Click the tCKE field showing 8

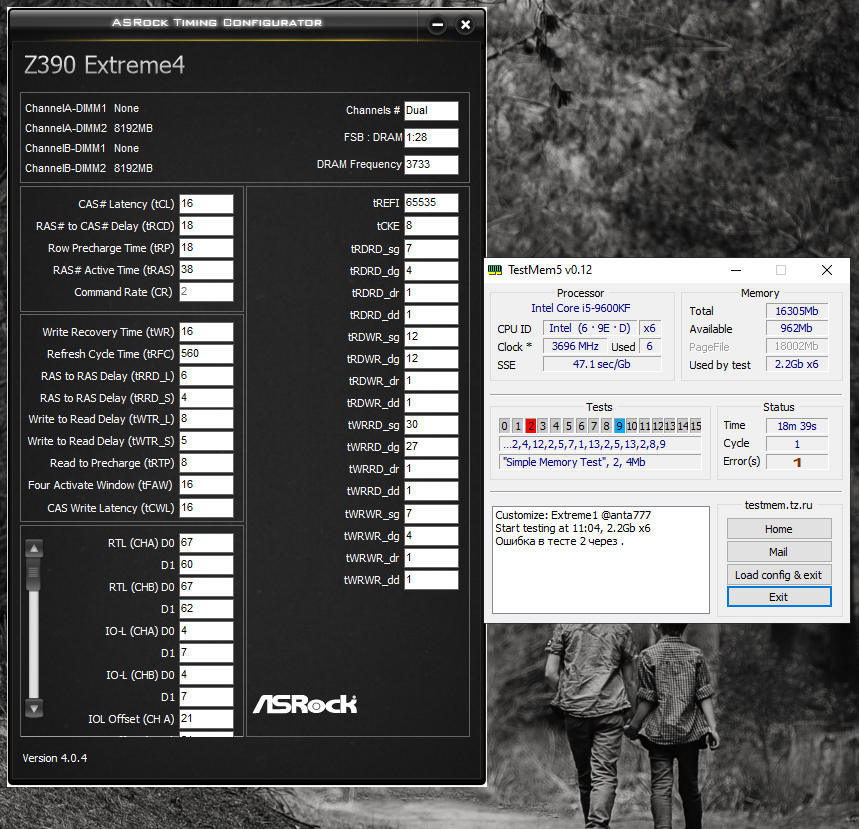[x=431, y=226]
